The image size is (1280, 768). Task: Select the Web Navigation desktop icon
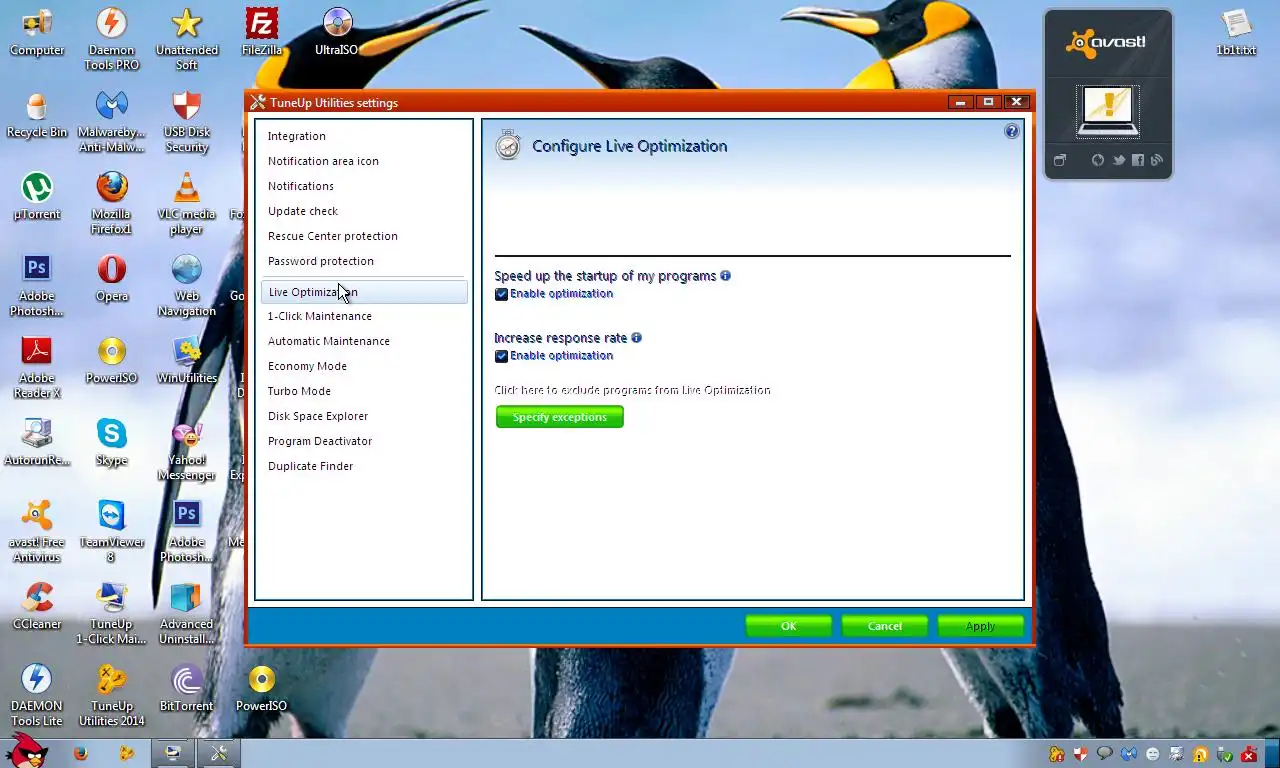pyautogui.click(x=186, y=286)
